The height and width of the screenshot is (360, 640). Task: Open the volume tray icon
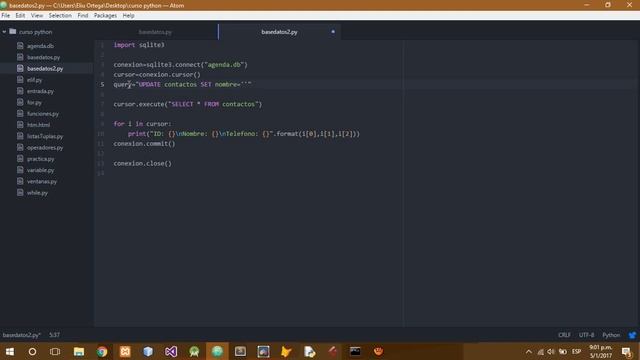(x=551, y=351)
